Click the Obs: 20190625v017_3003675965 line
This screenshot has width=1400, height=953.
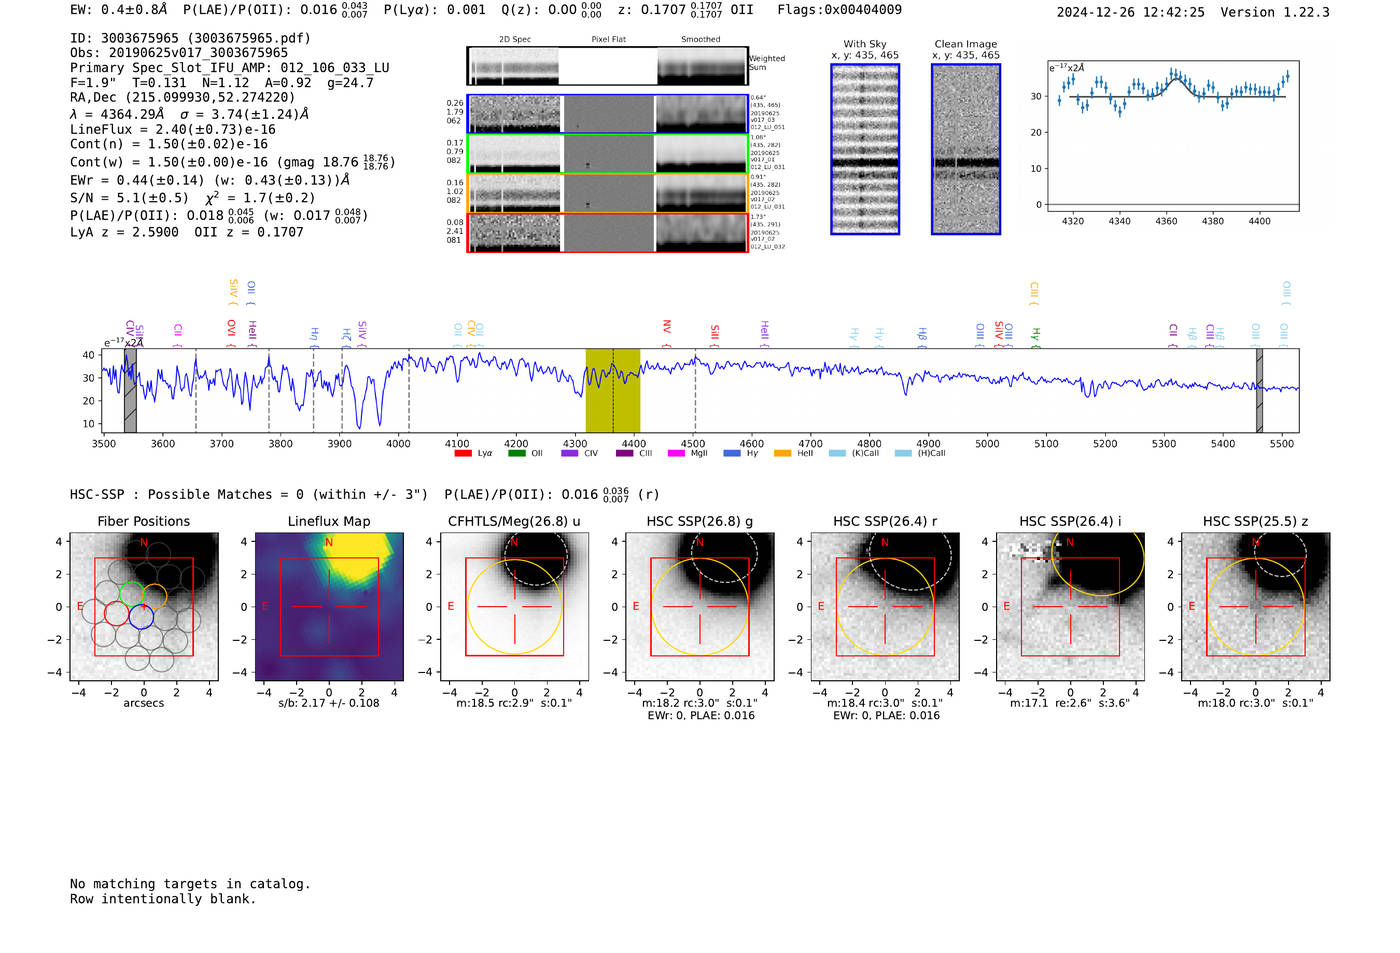coord(179,53)
